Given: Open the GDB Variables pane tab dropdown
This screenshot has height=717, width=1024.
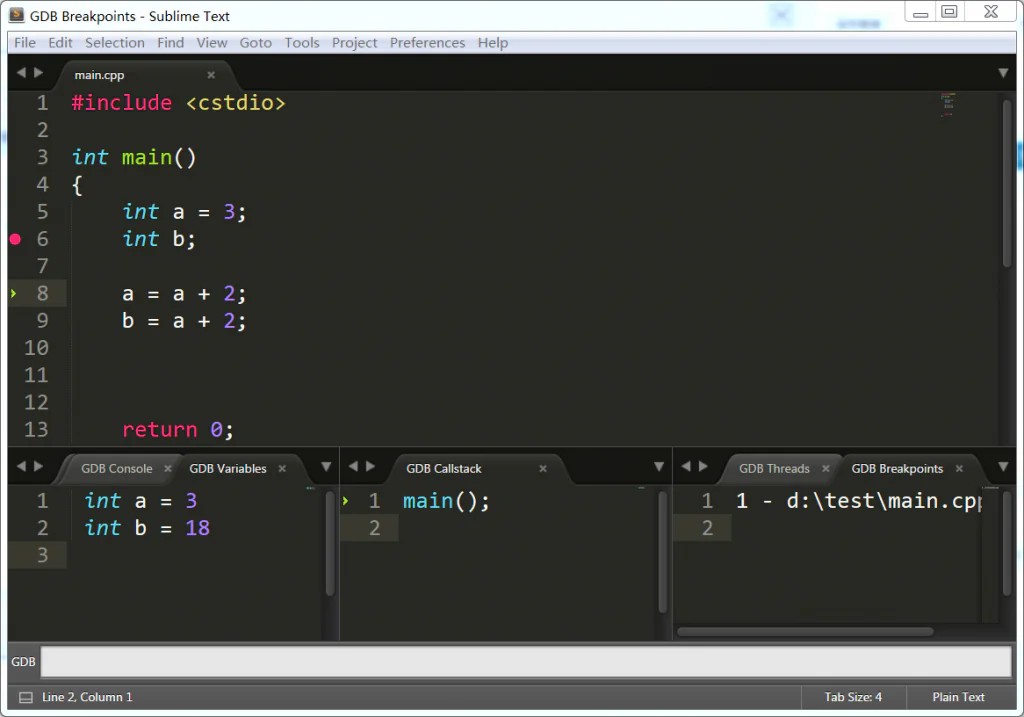Looking at the screenshot, I should tap(326, 467).
